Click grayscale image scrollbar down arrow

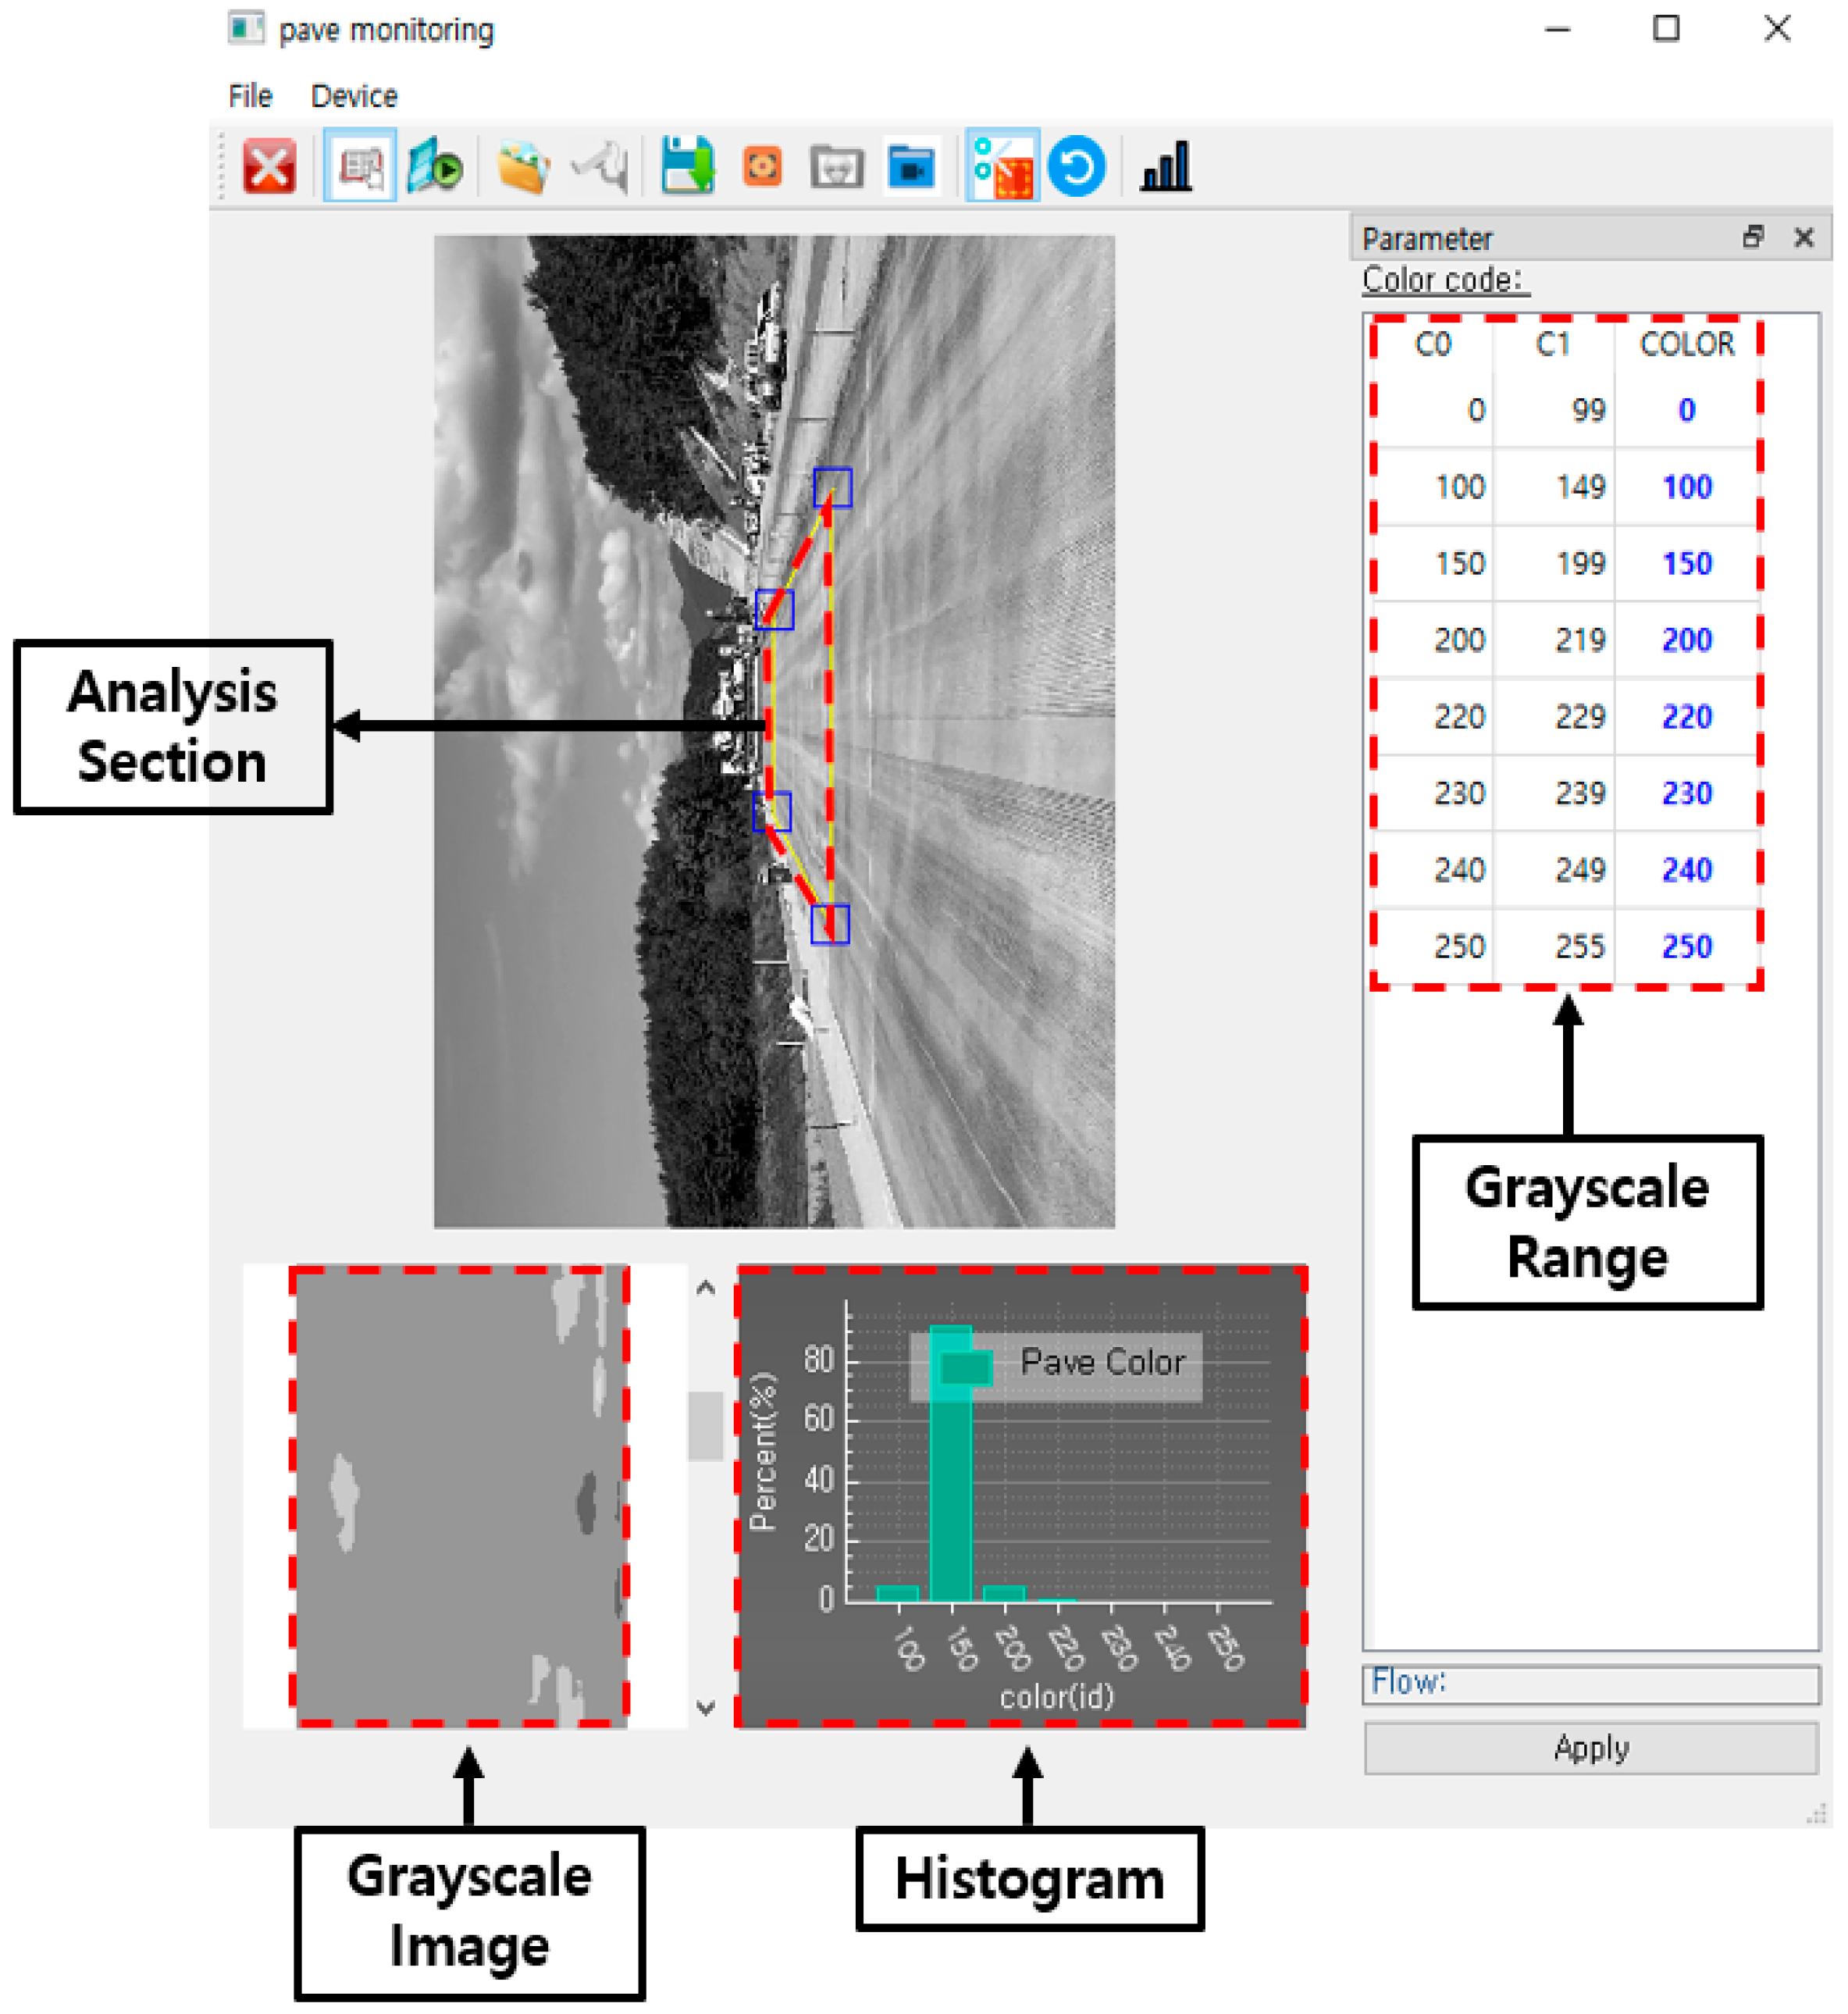(706, 1708)
